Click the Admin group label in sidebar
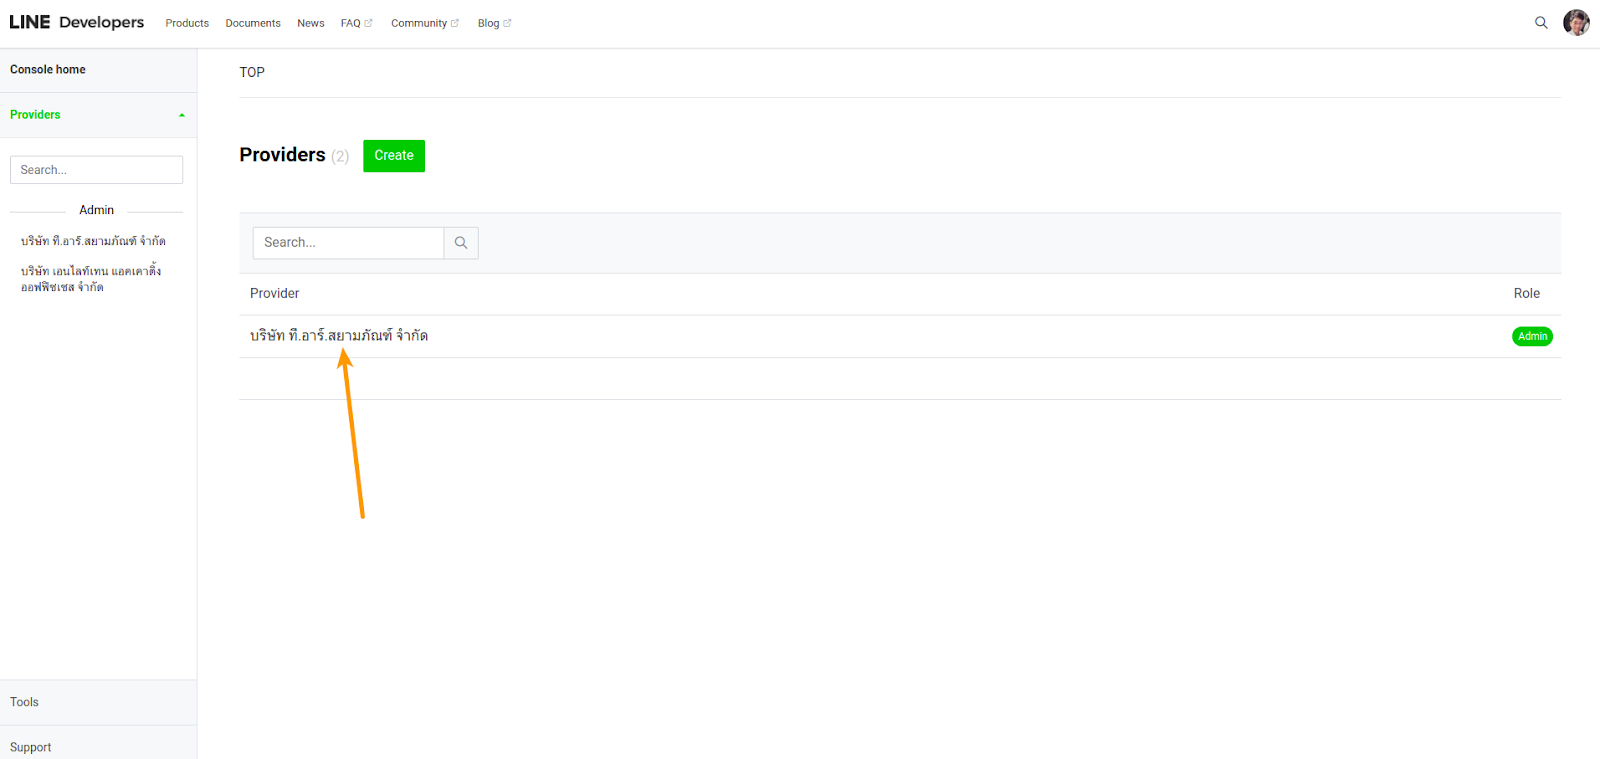This screenshot has height=759, width=1600. (x=97, y=210)
